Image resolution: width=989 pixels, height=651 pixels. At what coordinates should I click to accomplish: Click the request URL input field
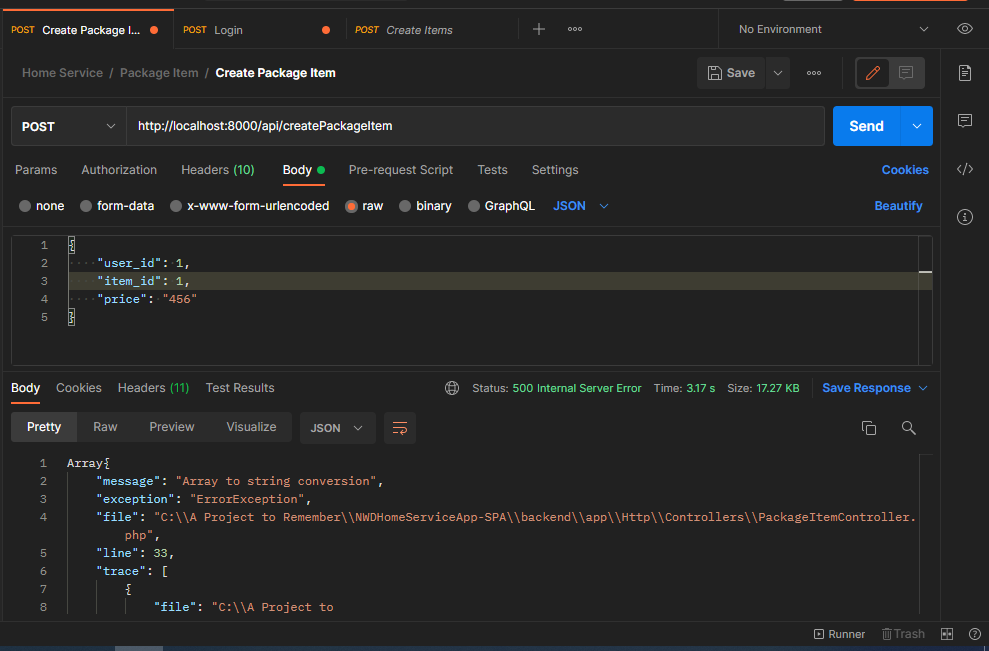(x=476, y=126)
